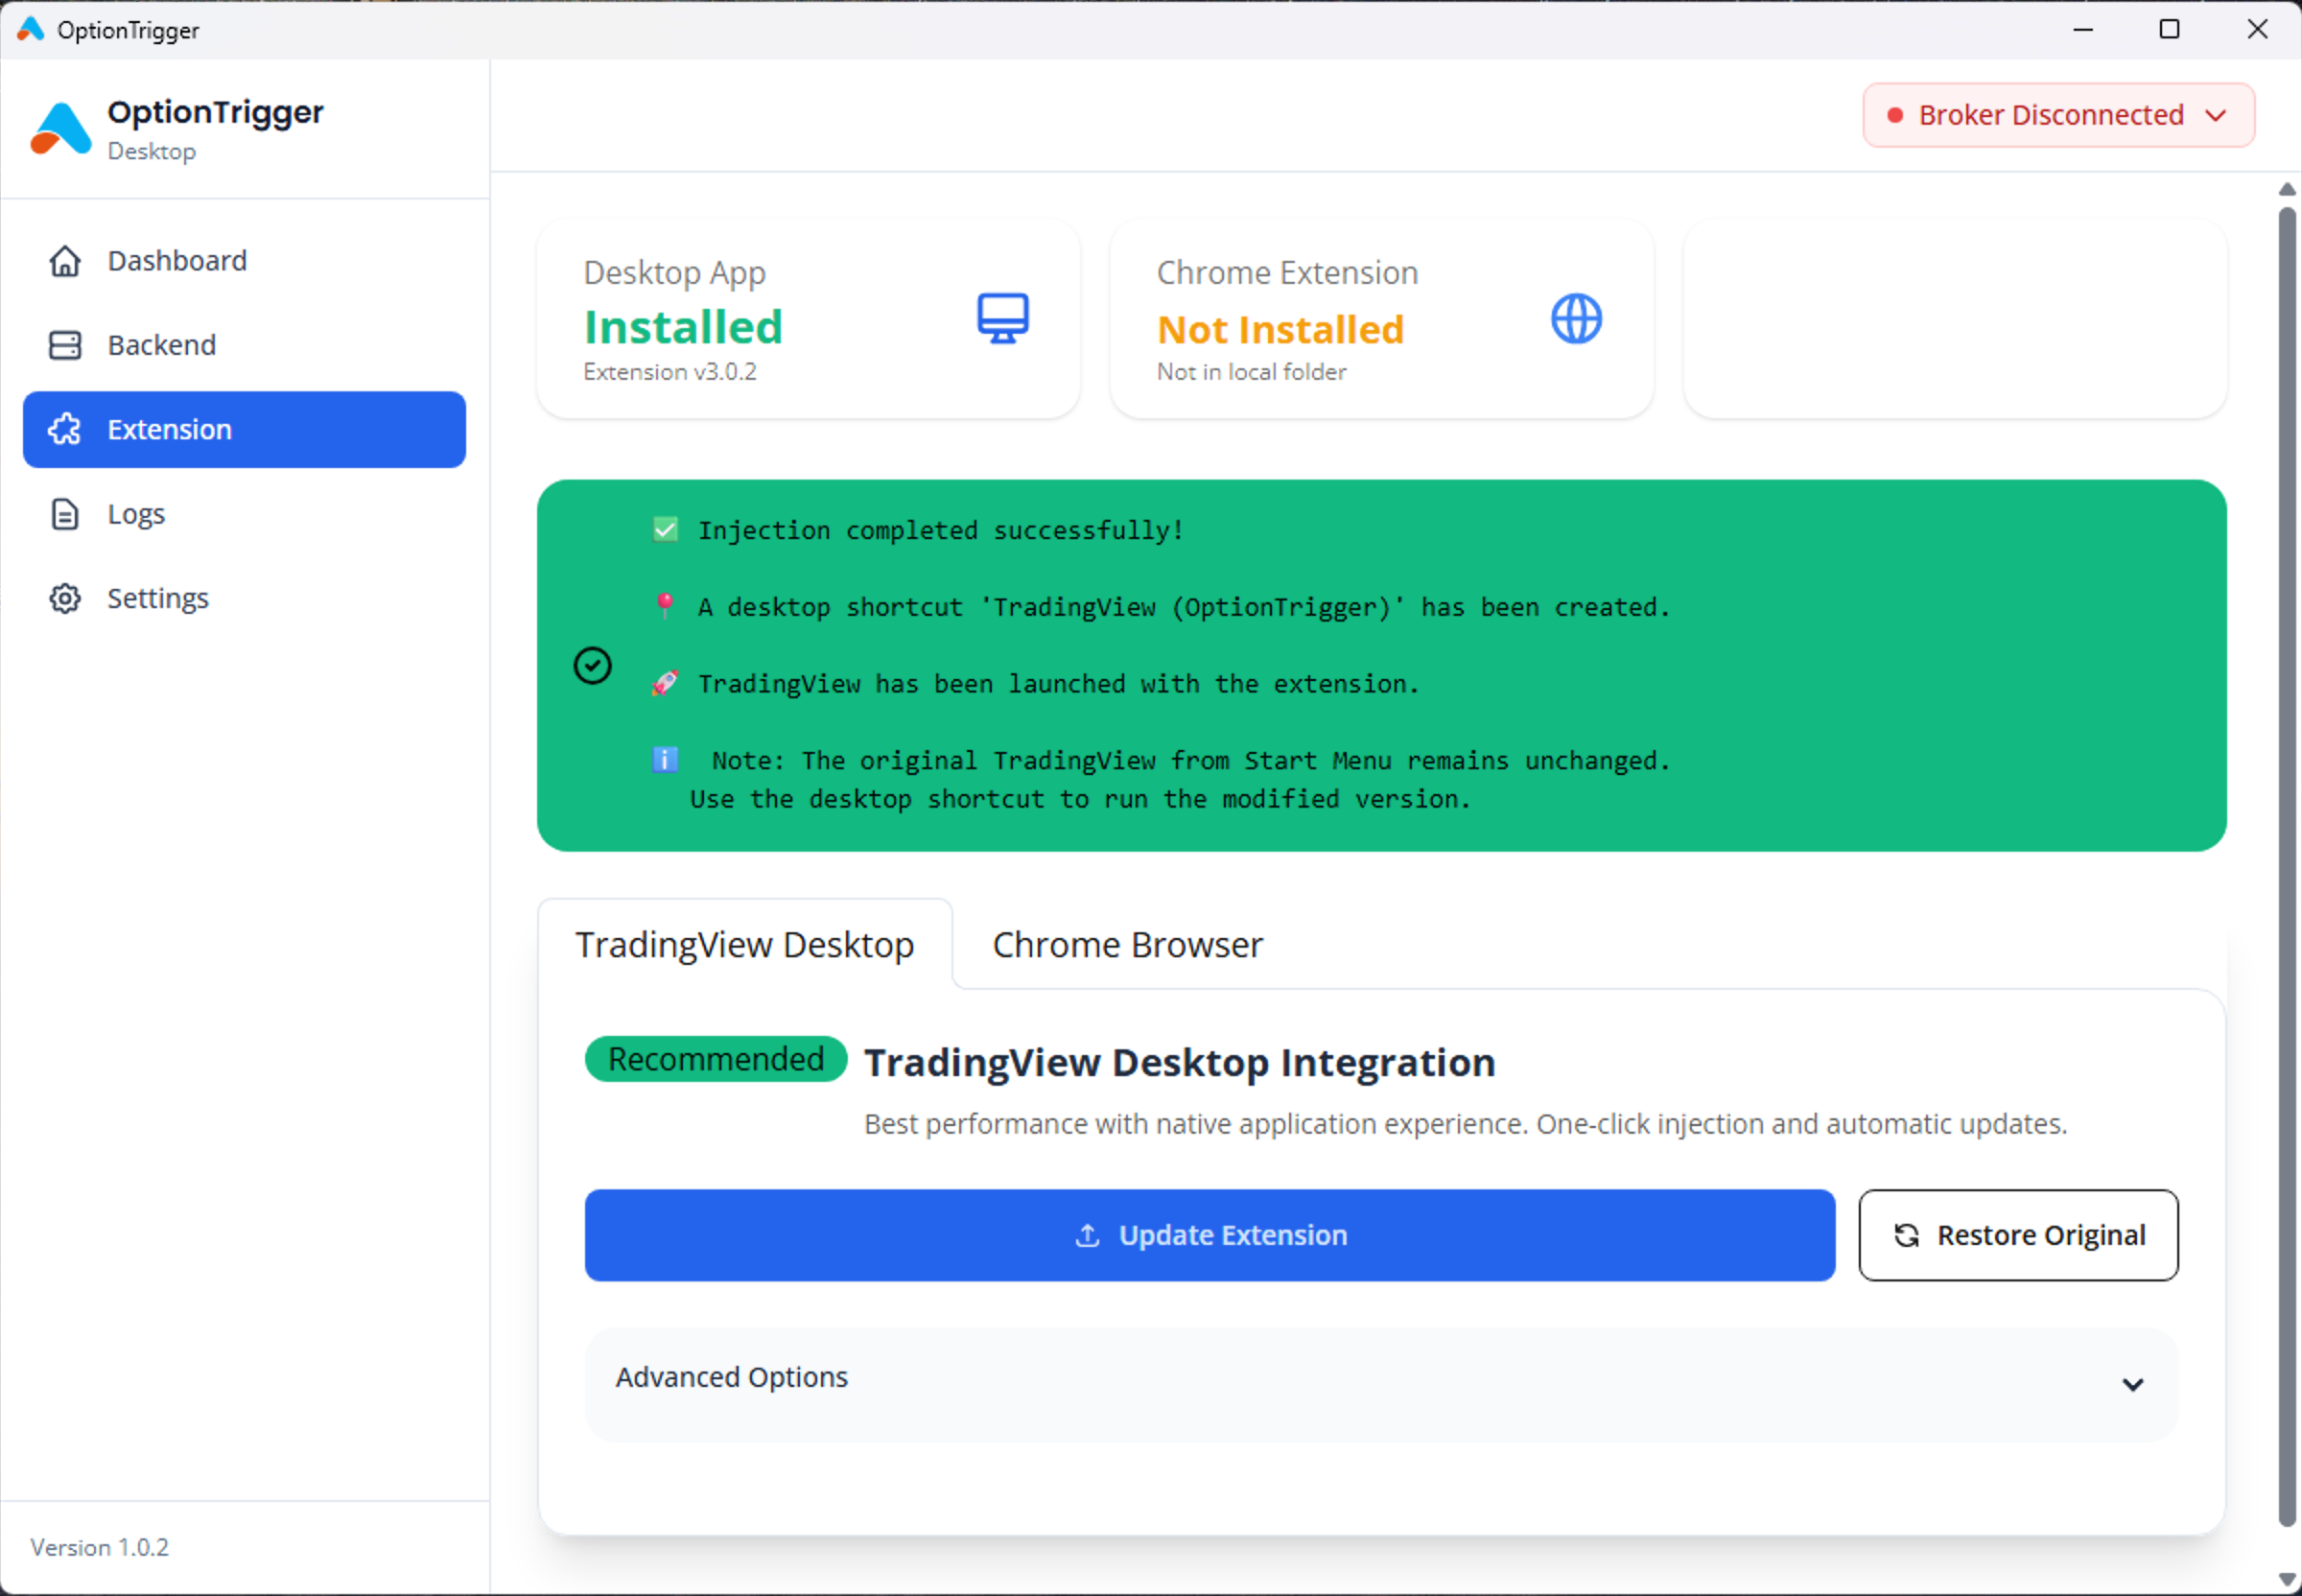Click the green checkbox emoji in message
The width and height of the screenshot is (2302, 1596).
click(x=665, y=530)
